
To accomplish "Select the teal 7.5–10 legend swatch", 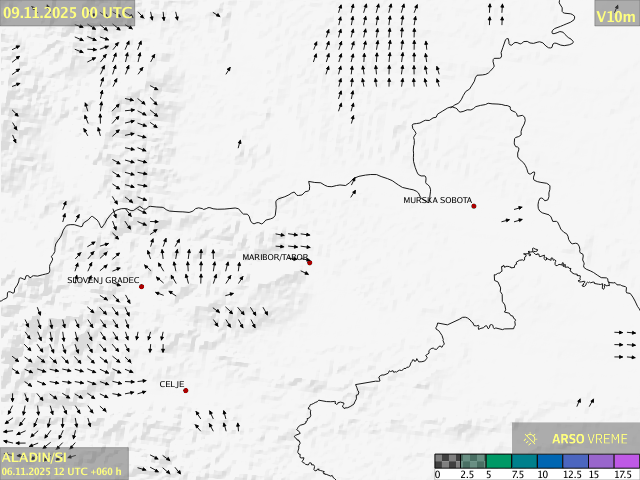I will tap(524, 461).
